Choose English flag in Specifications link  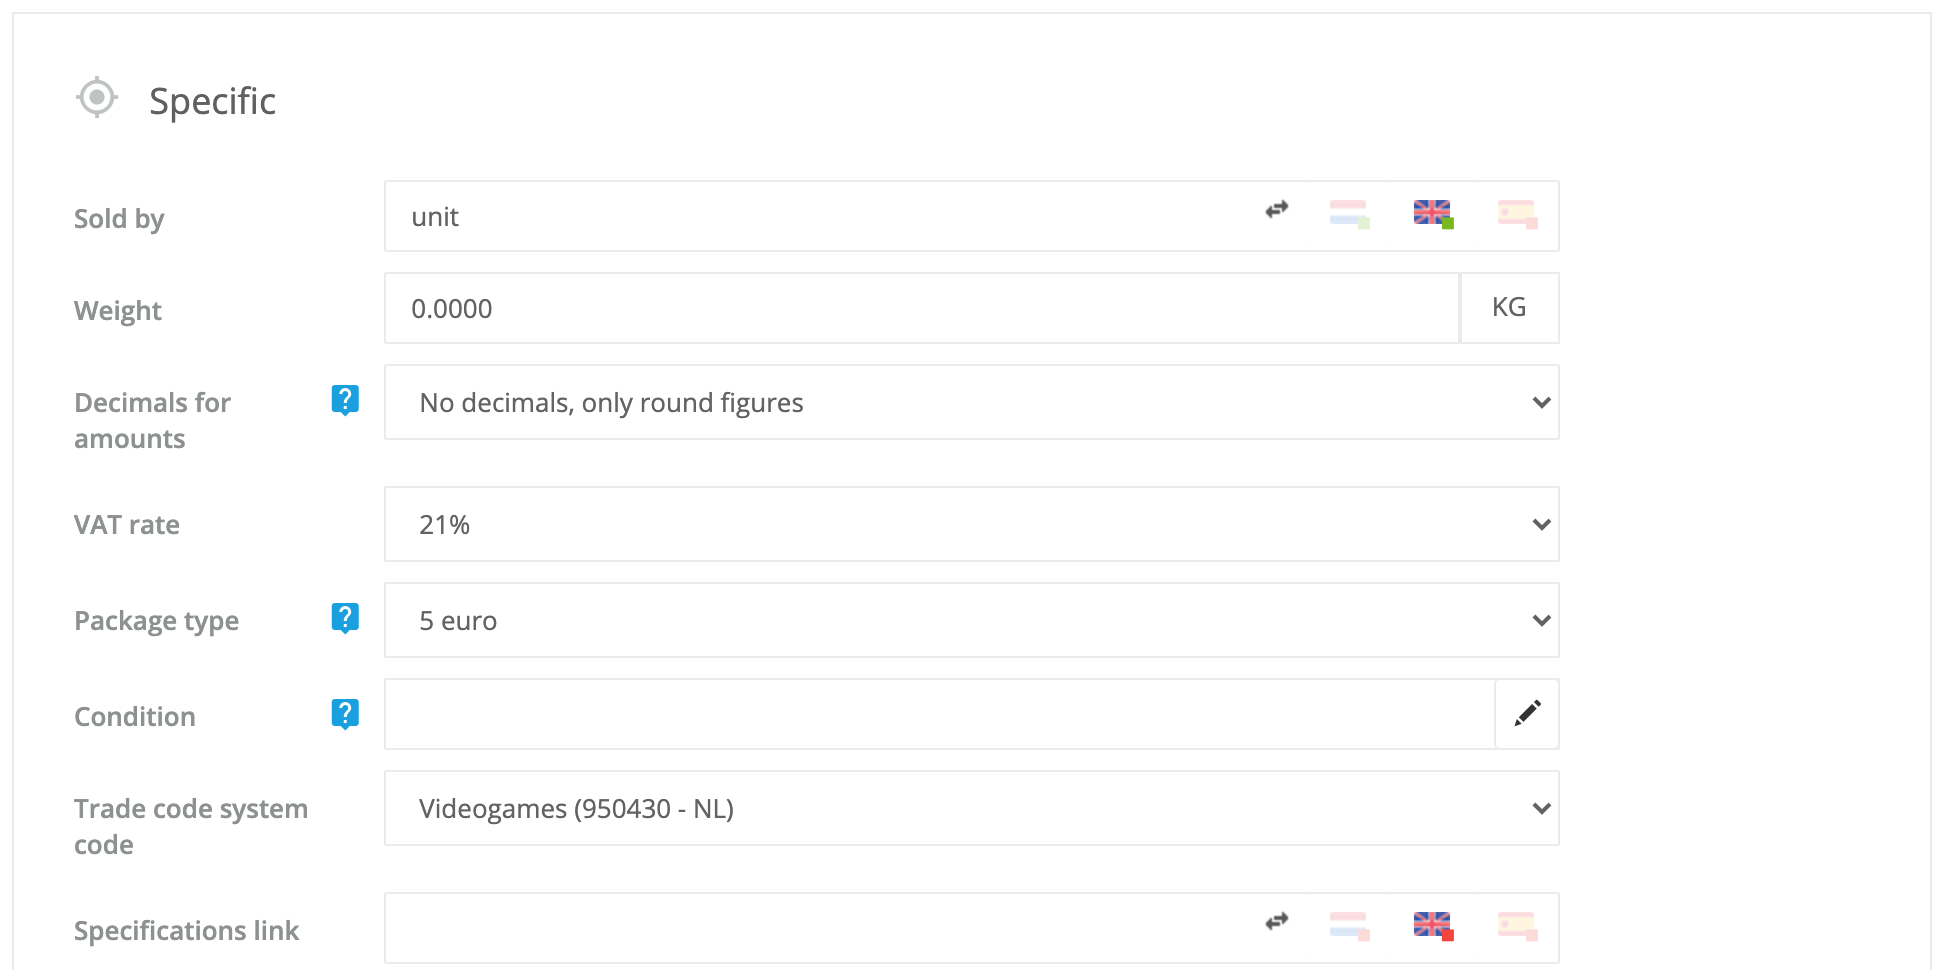[x=1432, y=926]
